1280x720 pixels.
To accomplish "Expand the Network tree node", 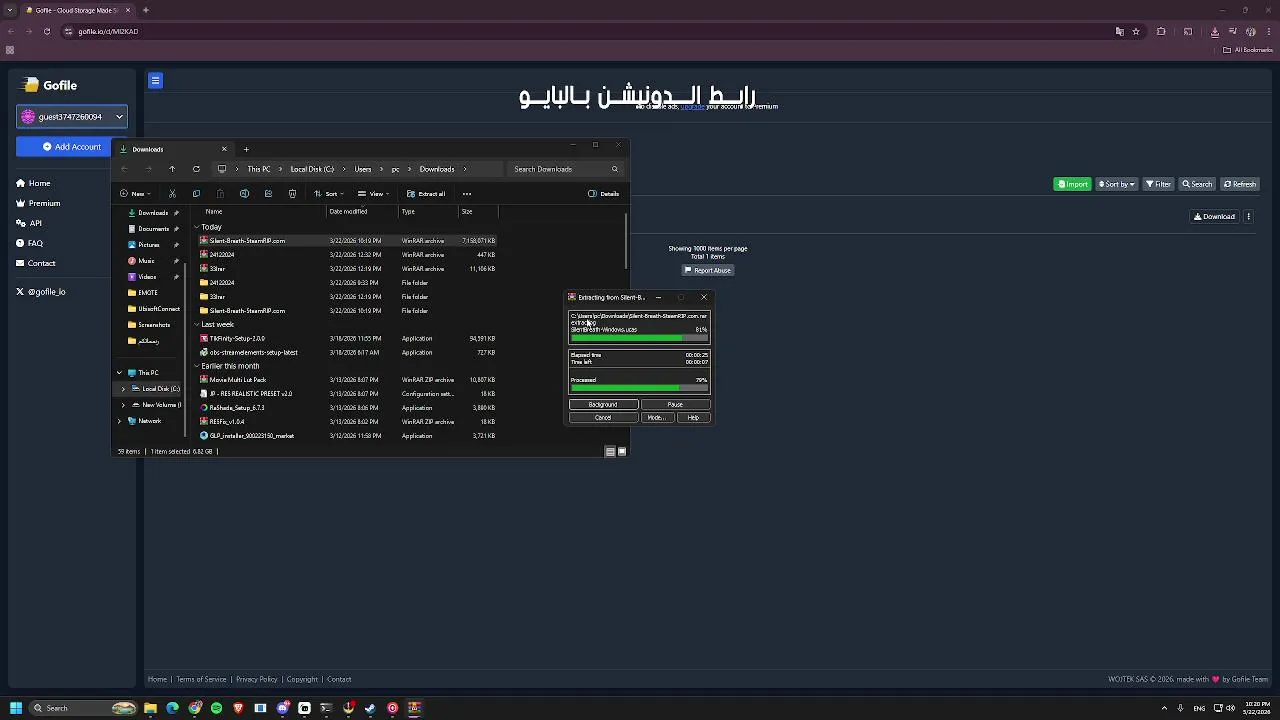I will (x=119, y=421).
